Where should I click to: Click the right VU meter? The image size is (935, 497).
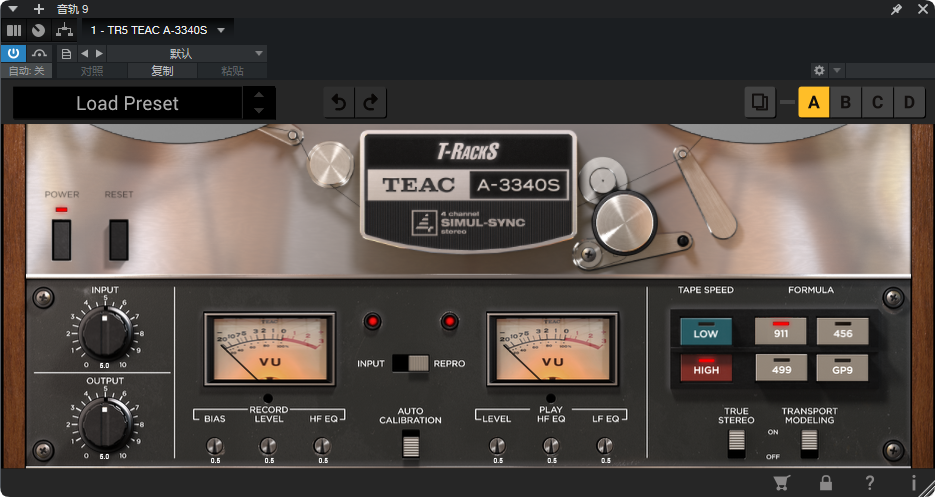coord(552,349)
